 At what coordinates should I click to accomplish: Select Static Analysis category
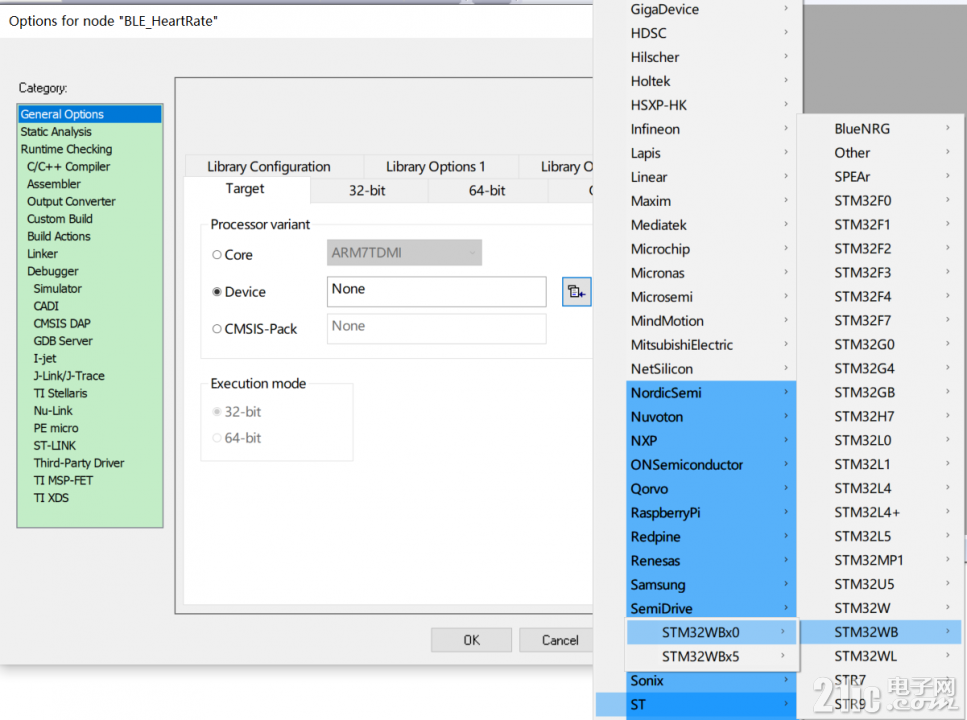tap(90, 131)
